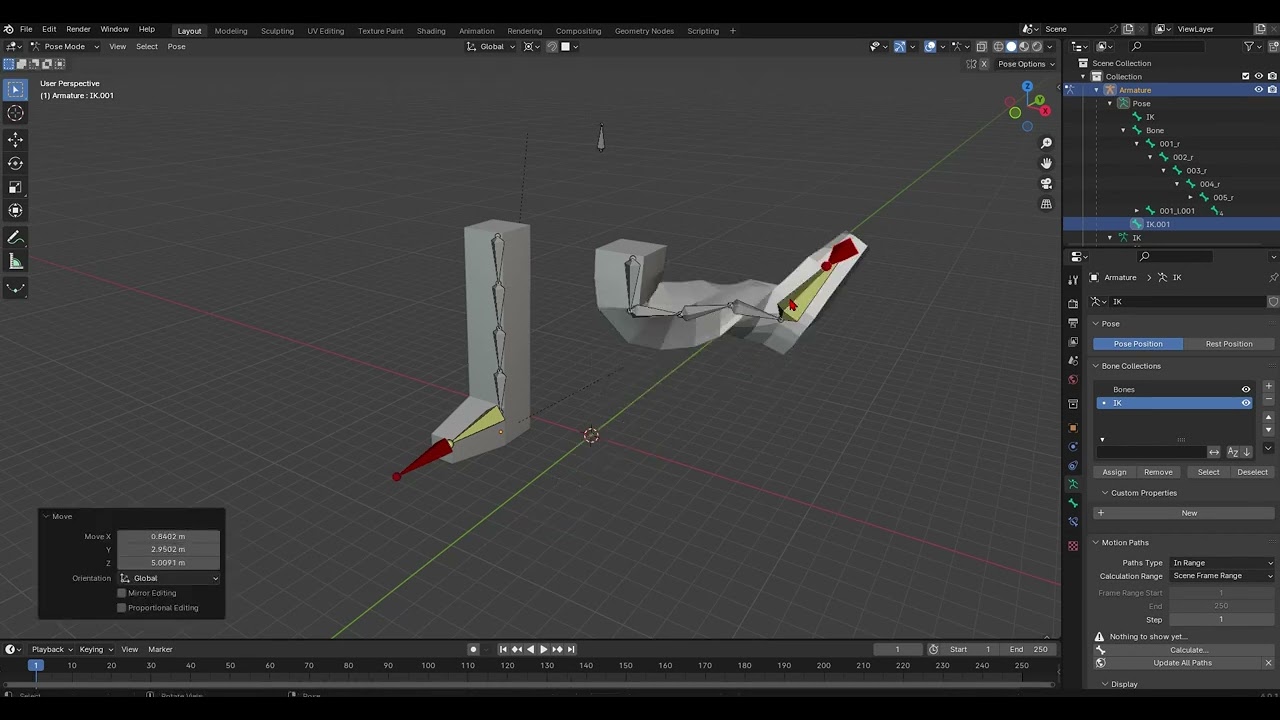Screen dimensions: 1280x720
Task: Open the World properties tab icon
Action: coord(1073,380)
